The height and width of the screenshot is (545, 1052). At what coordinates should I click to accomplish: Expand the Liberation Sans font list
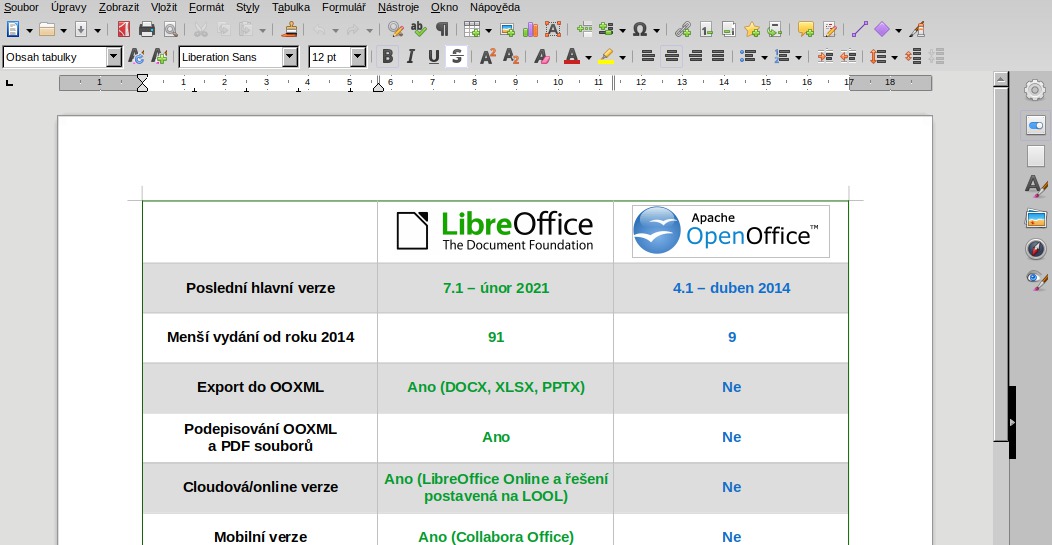click(290, 57)
